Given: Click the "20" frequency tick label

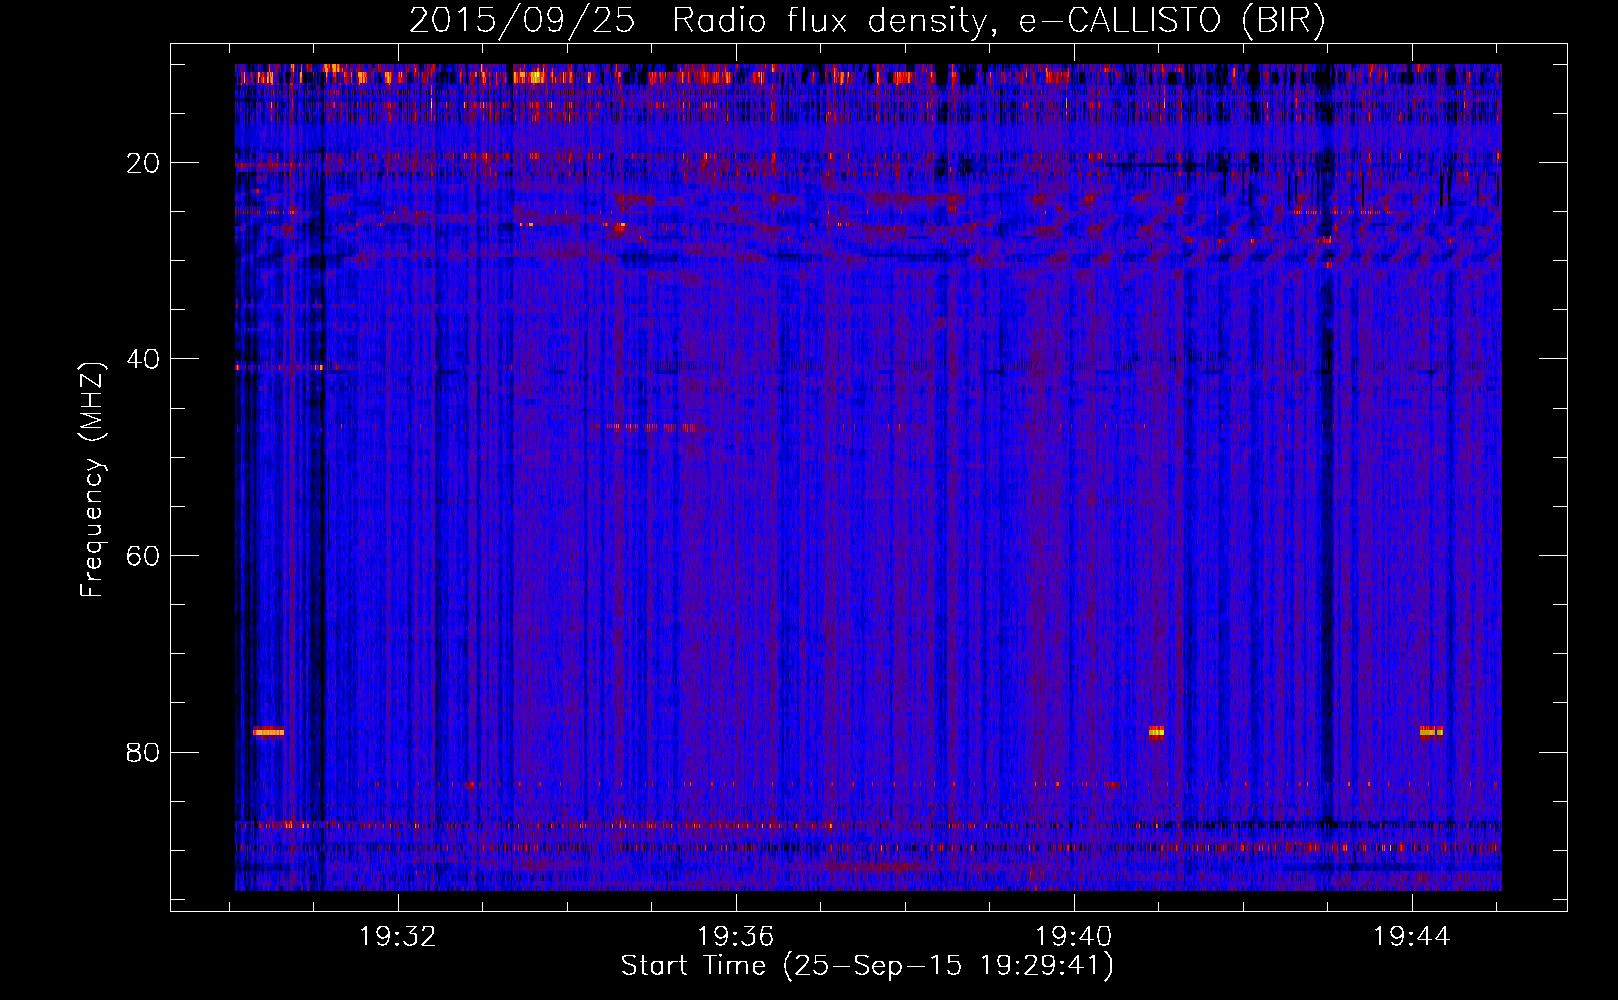Looking at the screenshot, I should click(x=144, y=163).
